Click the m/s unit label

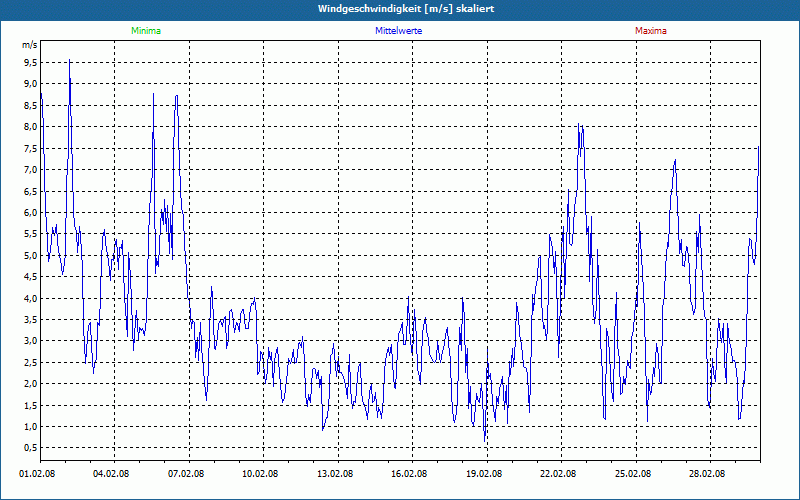coord(30,45)
